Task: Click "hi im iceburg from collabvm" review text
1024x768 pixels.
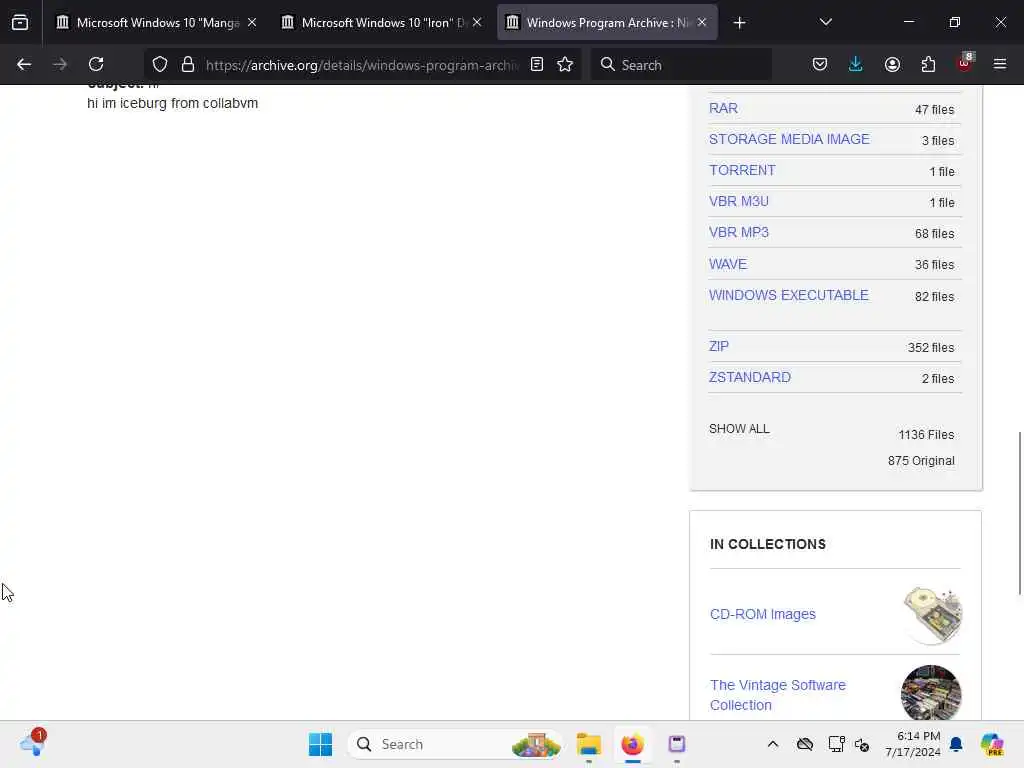Action: point(172,103)
